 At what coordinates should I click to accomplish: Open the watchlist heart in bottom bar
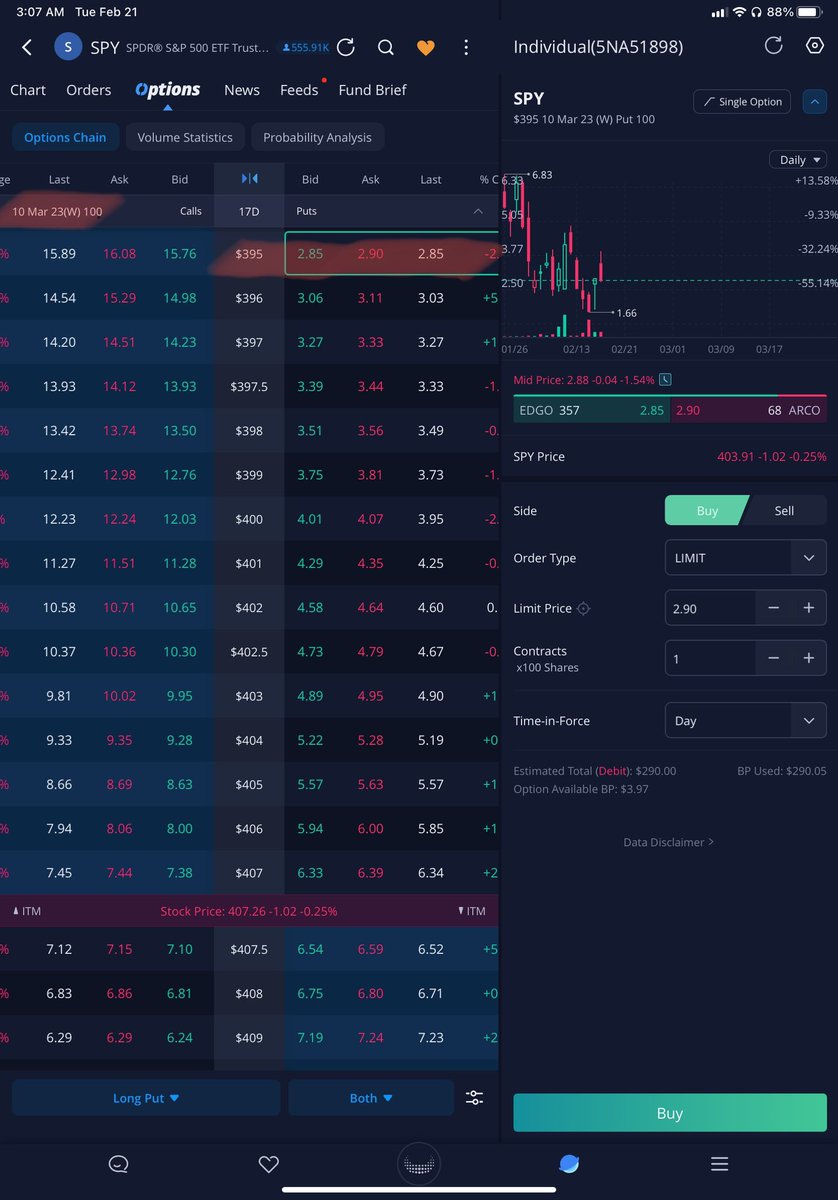[x=268, y=1163]
